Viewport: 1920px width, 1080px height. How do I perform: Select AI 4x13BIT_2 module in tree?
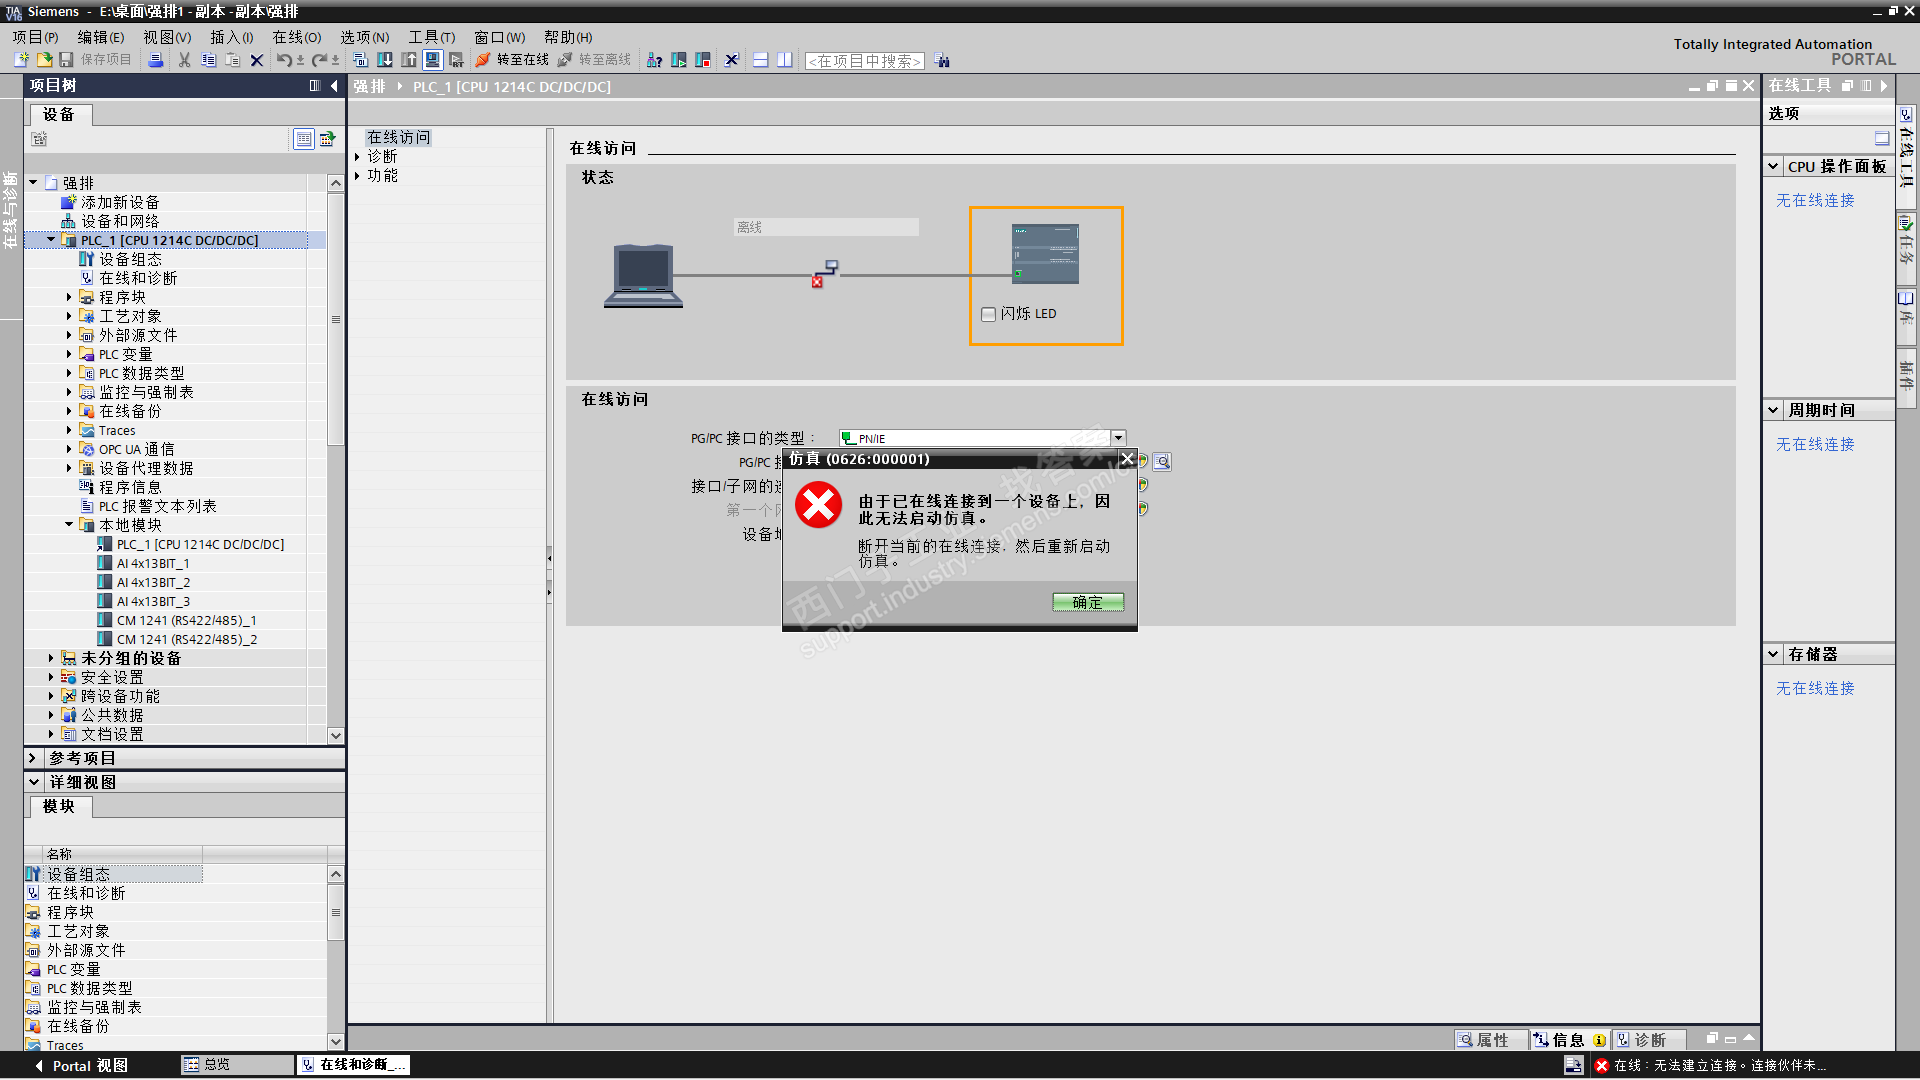click(x=153, y=582)
